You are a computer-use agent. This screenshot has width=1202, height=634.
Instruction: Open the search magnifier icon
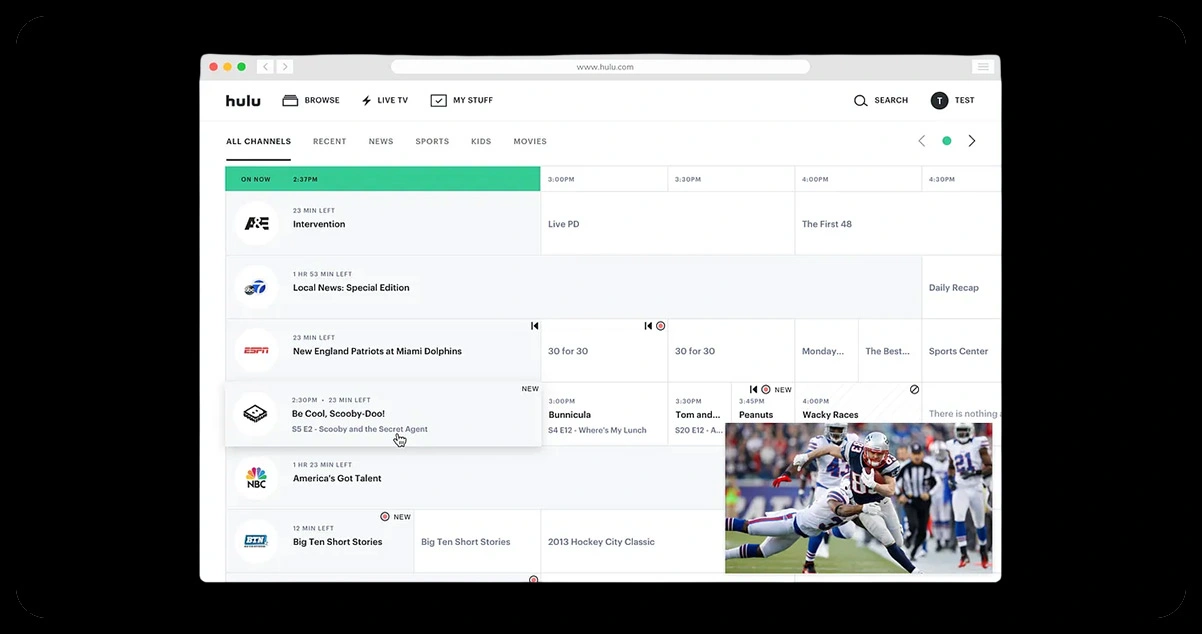click(x=860, y=100)
